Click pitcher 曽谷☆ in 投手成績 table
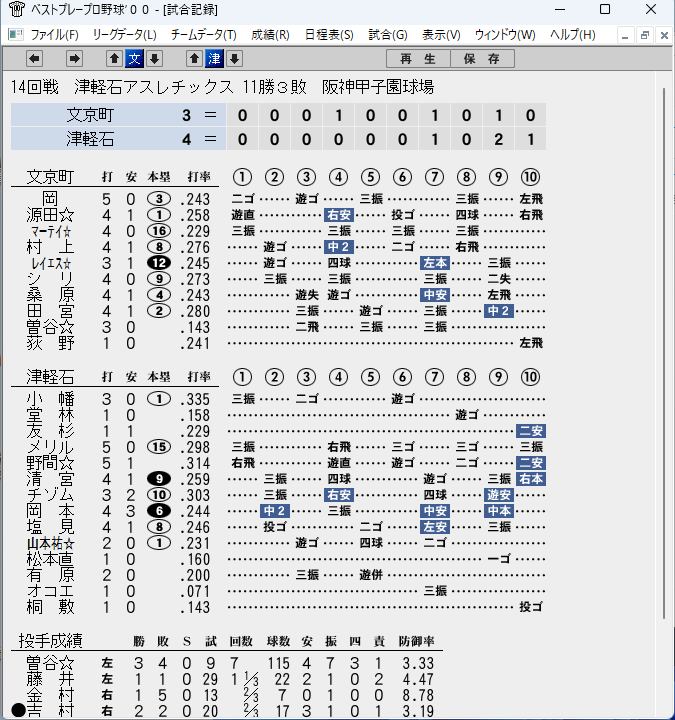 50,663
